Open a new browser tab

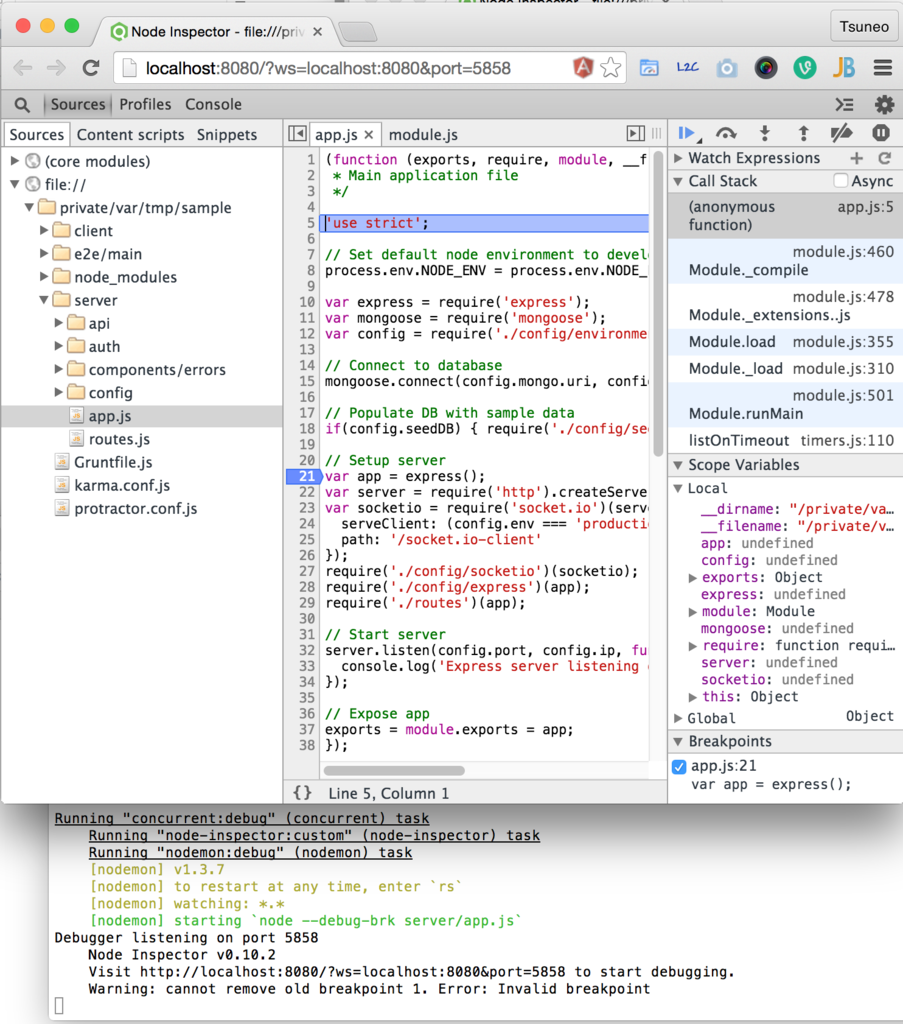pyautogui.click(x=358, y=31)
